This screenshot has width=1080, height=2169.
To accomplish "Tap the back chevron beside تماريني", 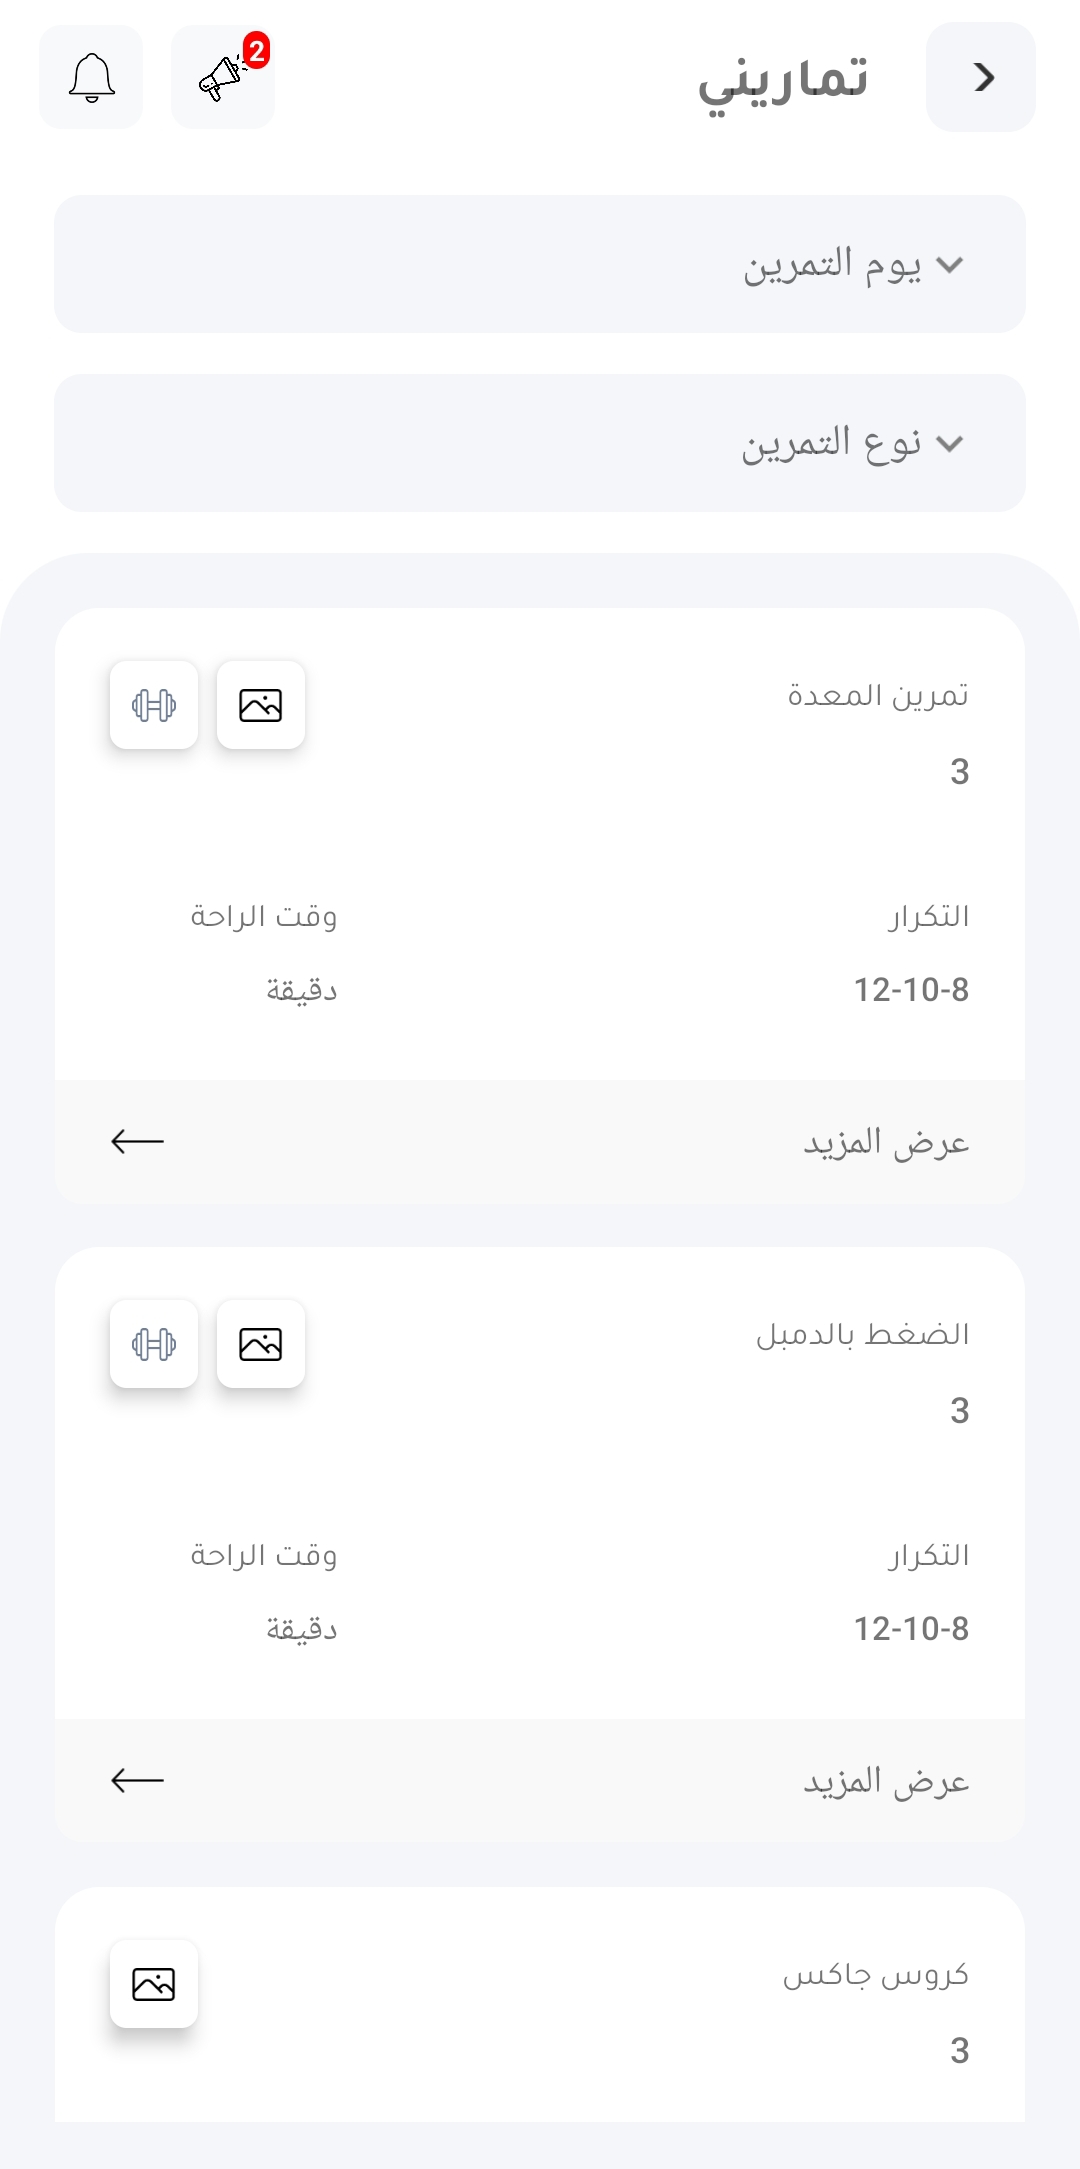I will pos(981,77).
